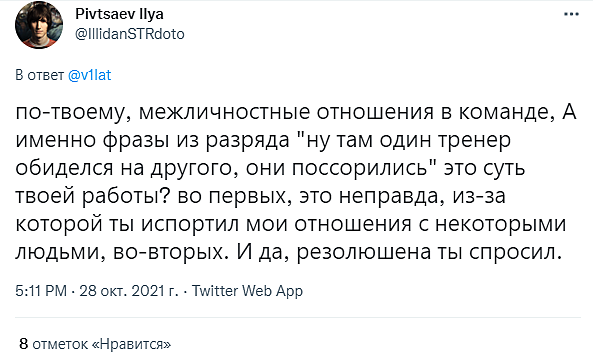Open the 5:11 PM timestamp link
The width and height of the screenshot is (593, 364).
[41, 291]
